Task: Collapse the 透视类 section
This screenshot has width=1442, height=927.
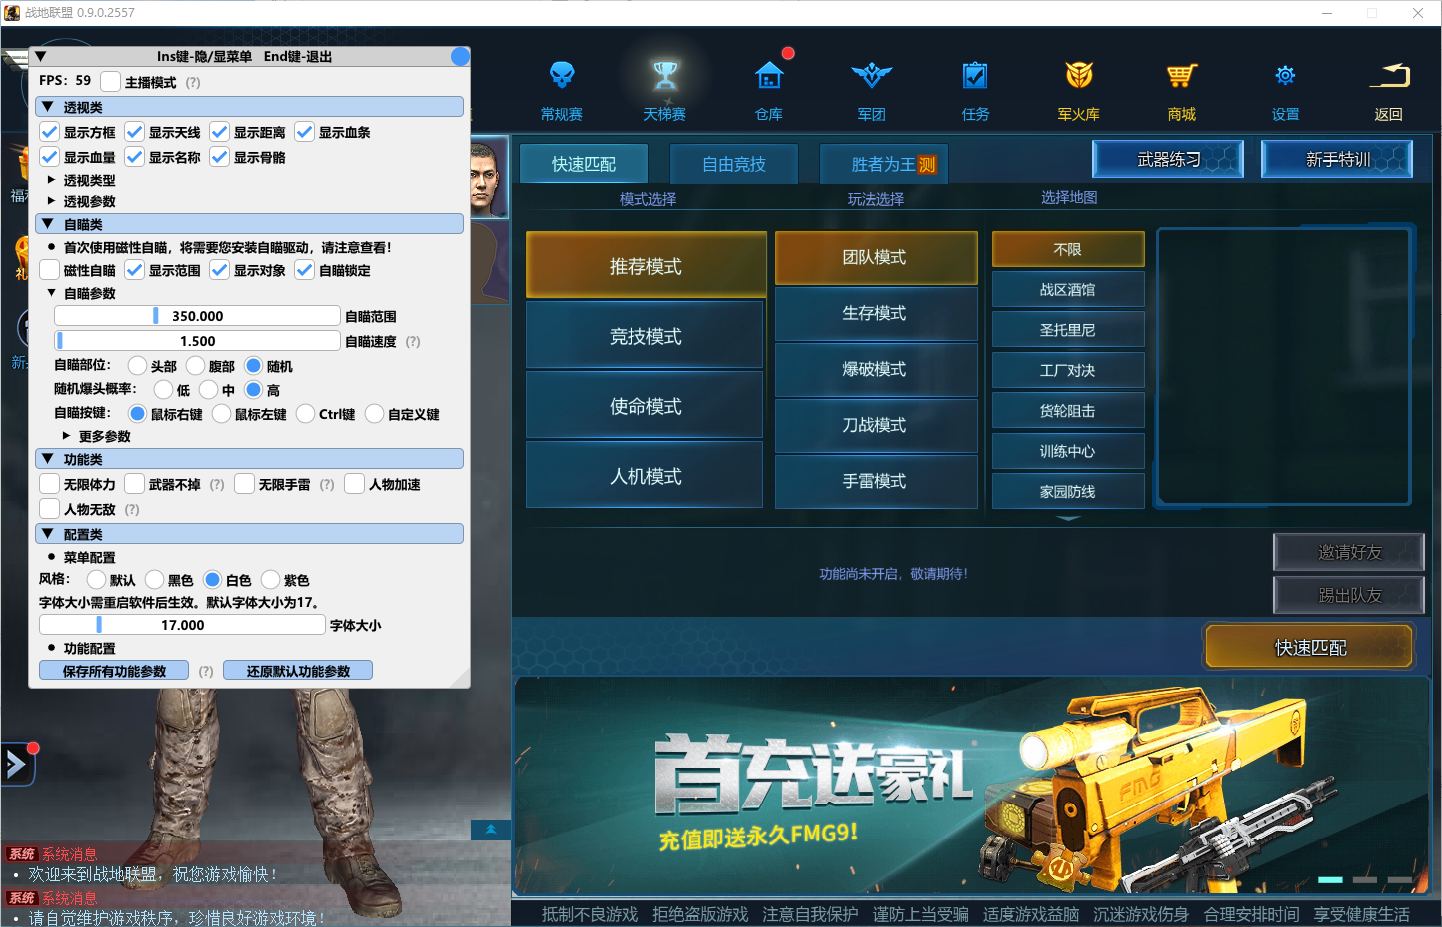Action: point(46,106)
